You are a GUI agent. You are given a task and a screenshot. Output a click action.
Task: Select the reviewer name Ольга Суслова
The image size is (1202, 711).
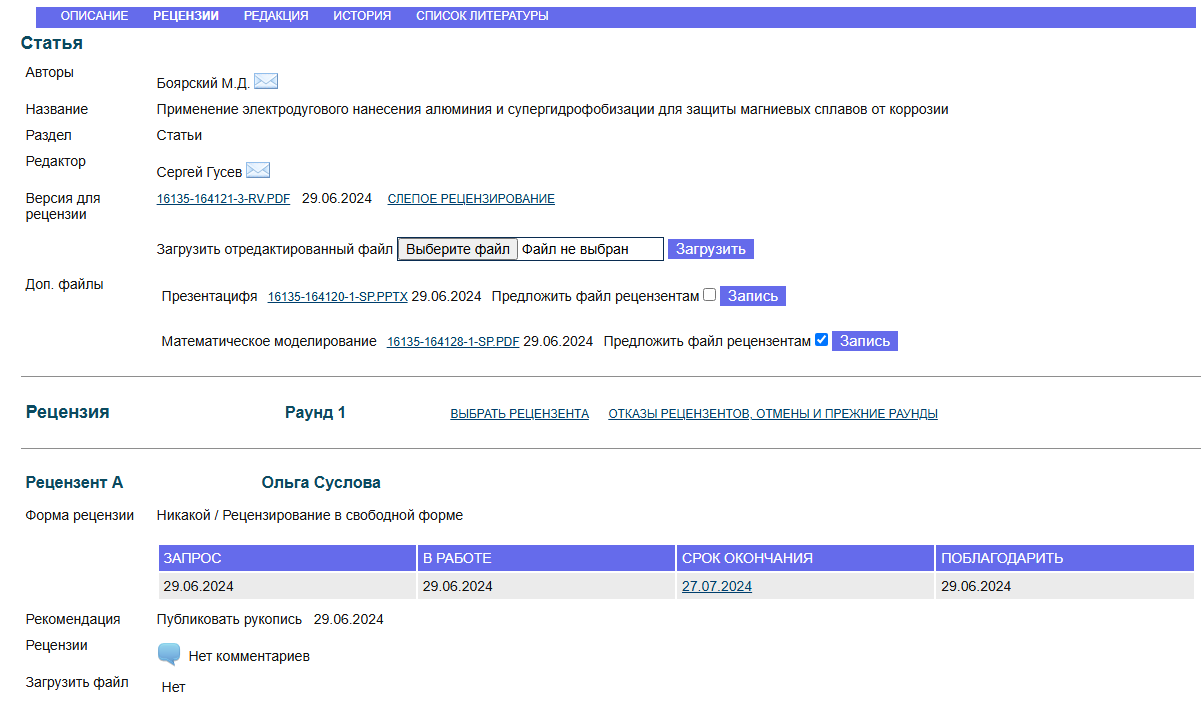(x=321, y=483)
